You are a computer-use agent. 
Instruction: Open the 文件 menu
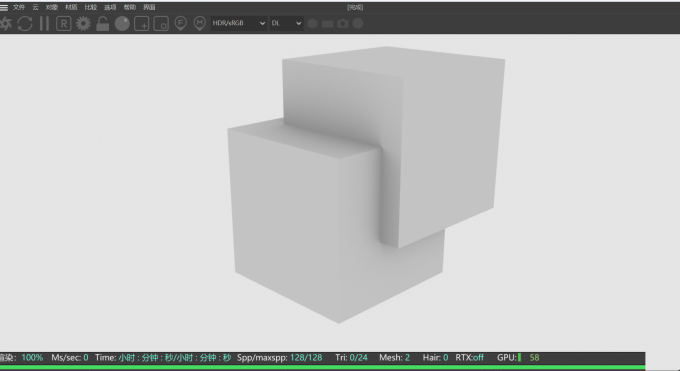pyautogui.click(x=19, y=7)
